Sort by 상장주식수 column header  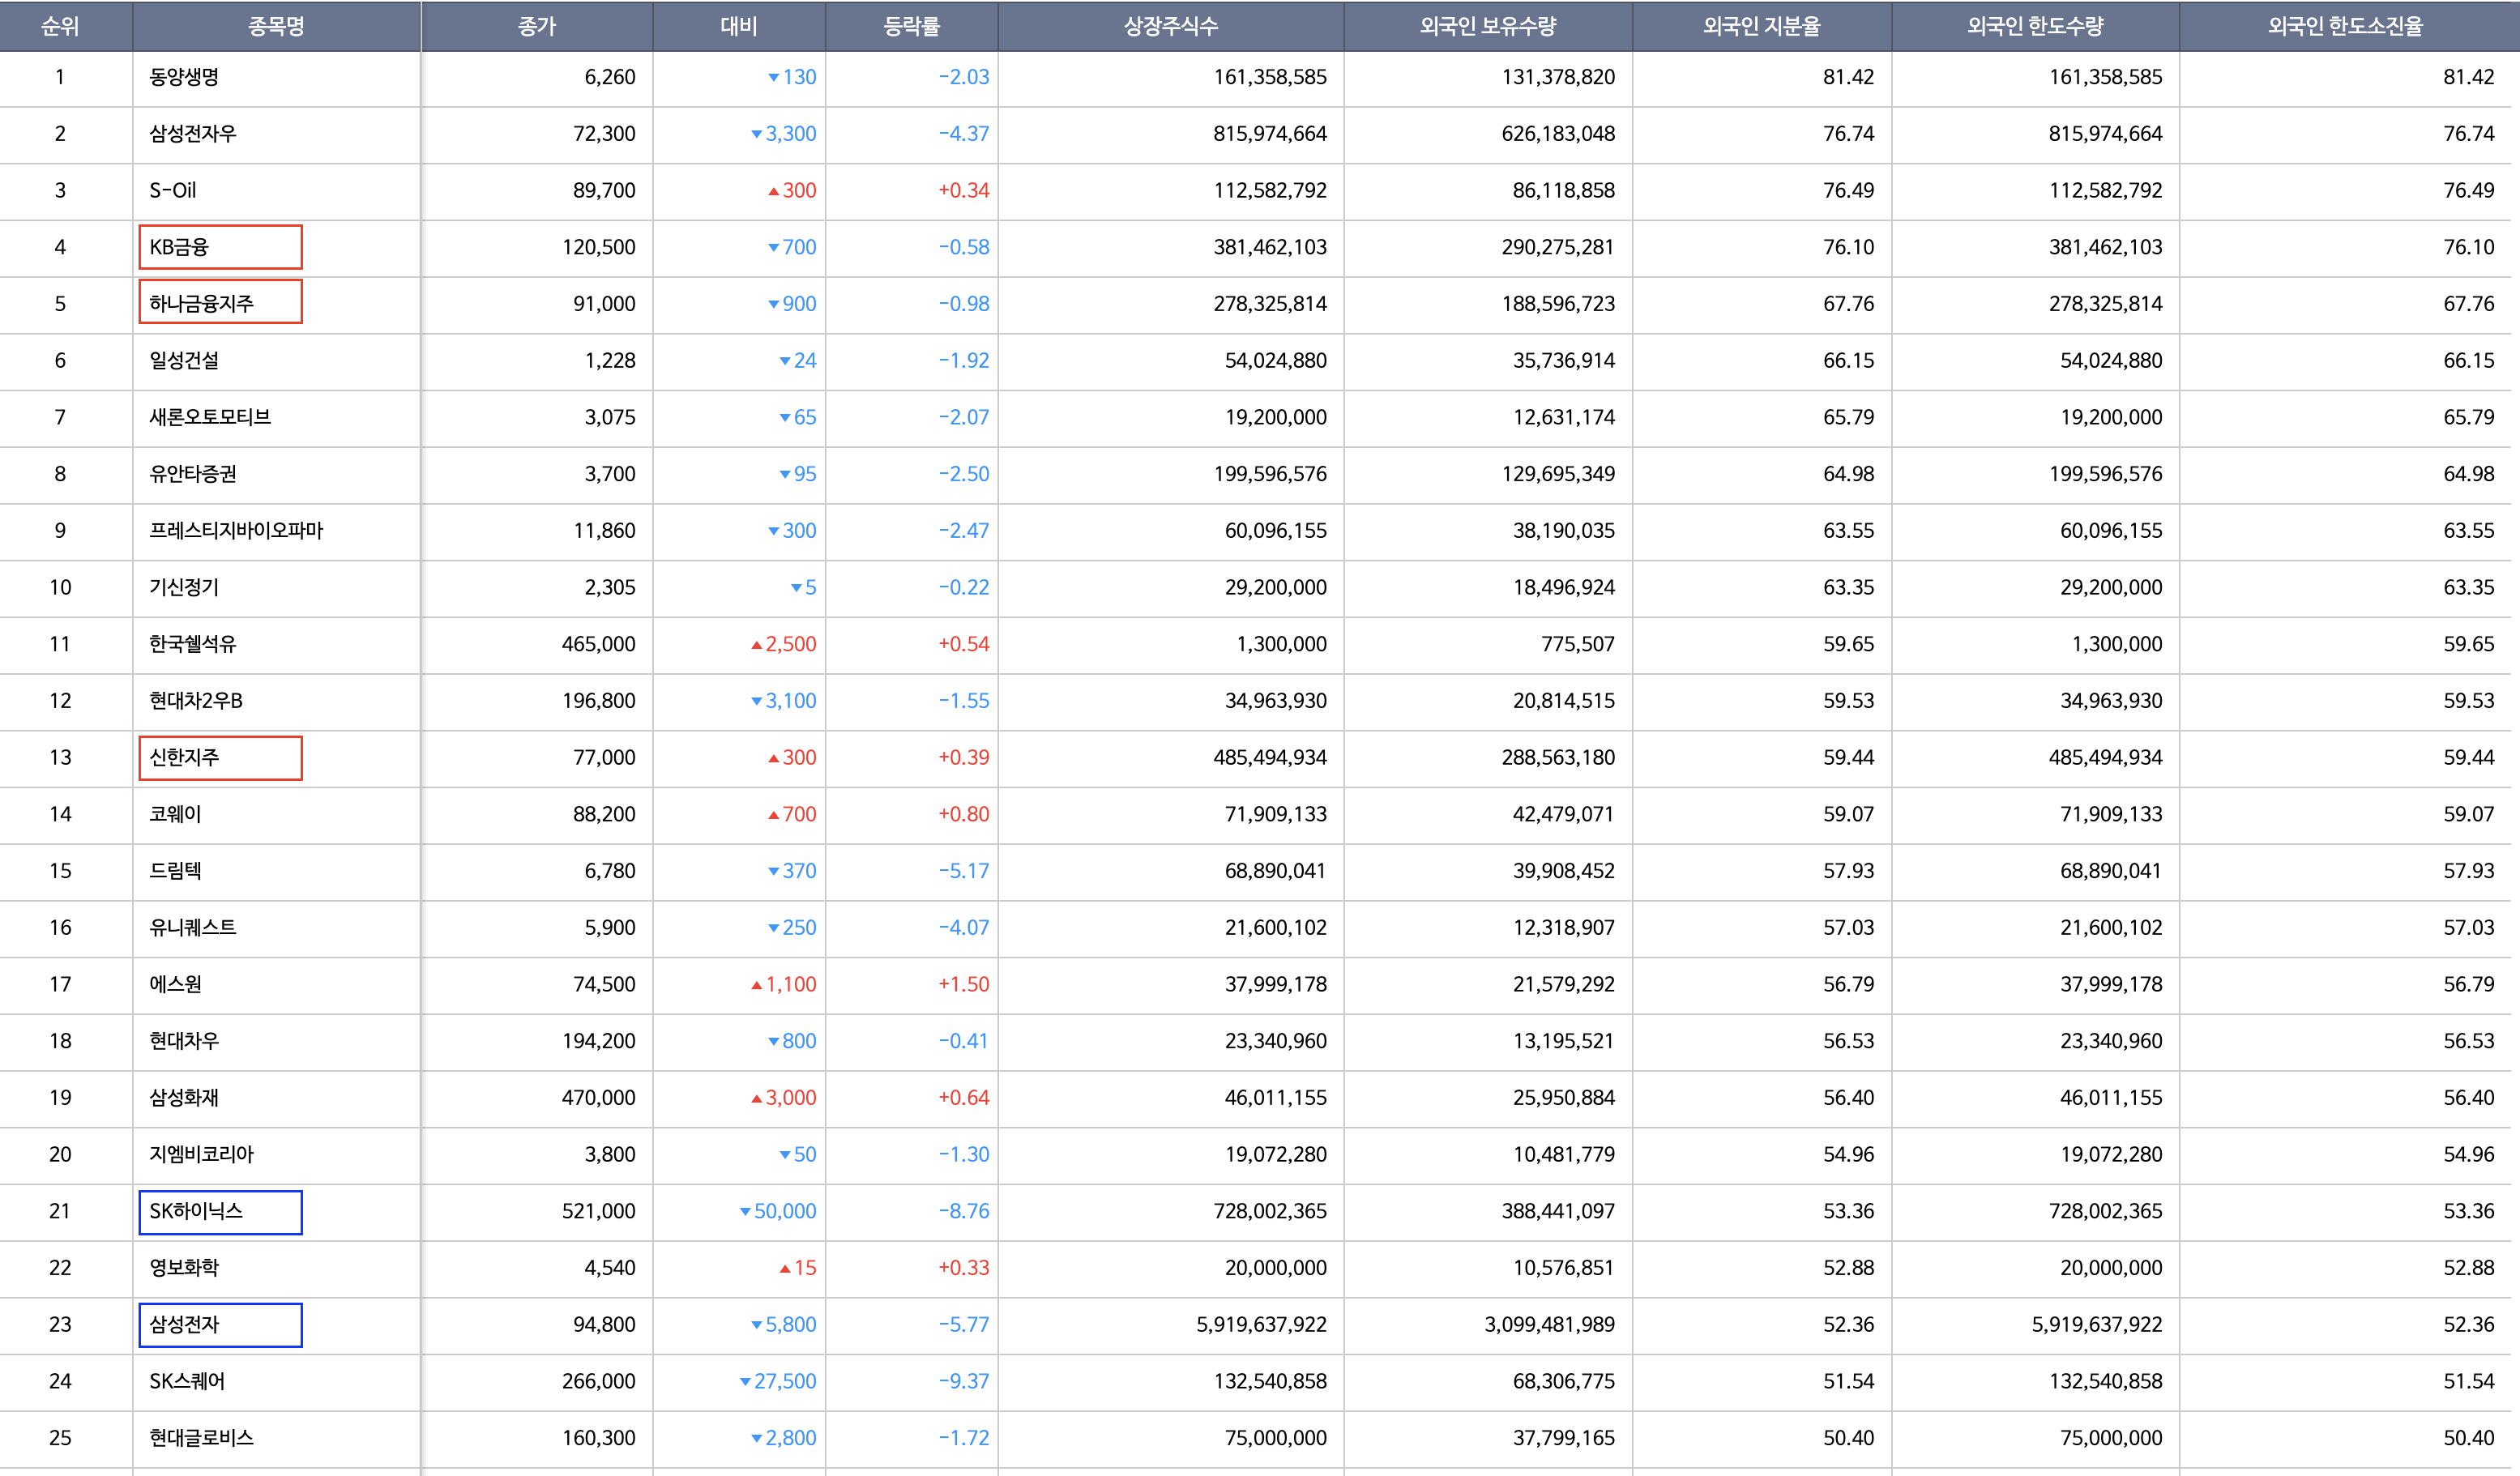coord(1171,27)
